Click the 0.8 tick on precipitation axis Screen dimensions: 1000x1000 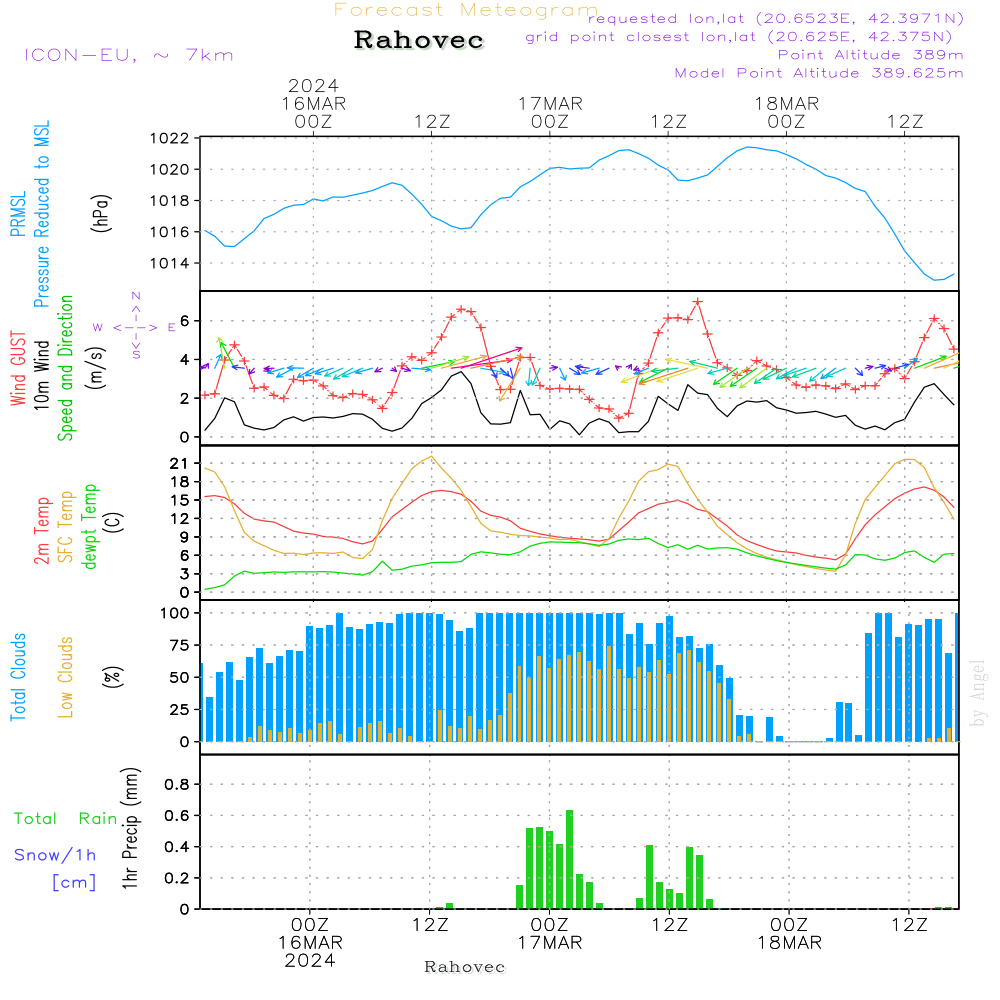coord(177,784)
